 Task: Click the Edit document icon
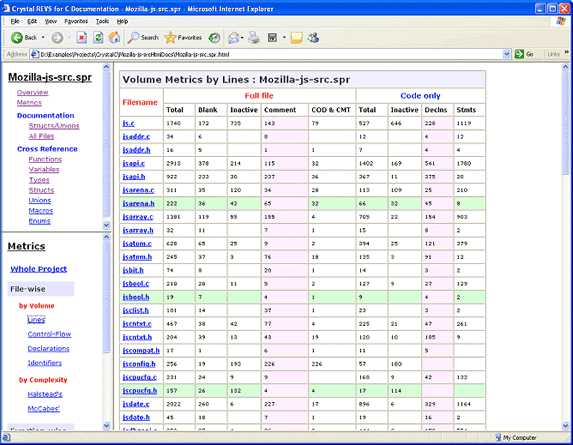click(x=272, y=37)
